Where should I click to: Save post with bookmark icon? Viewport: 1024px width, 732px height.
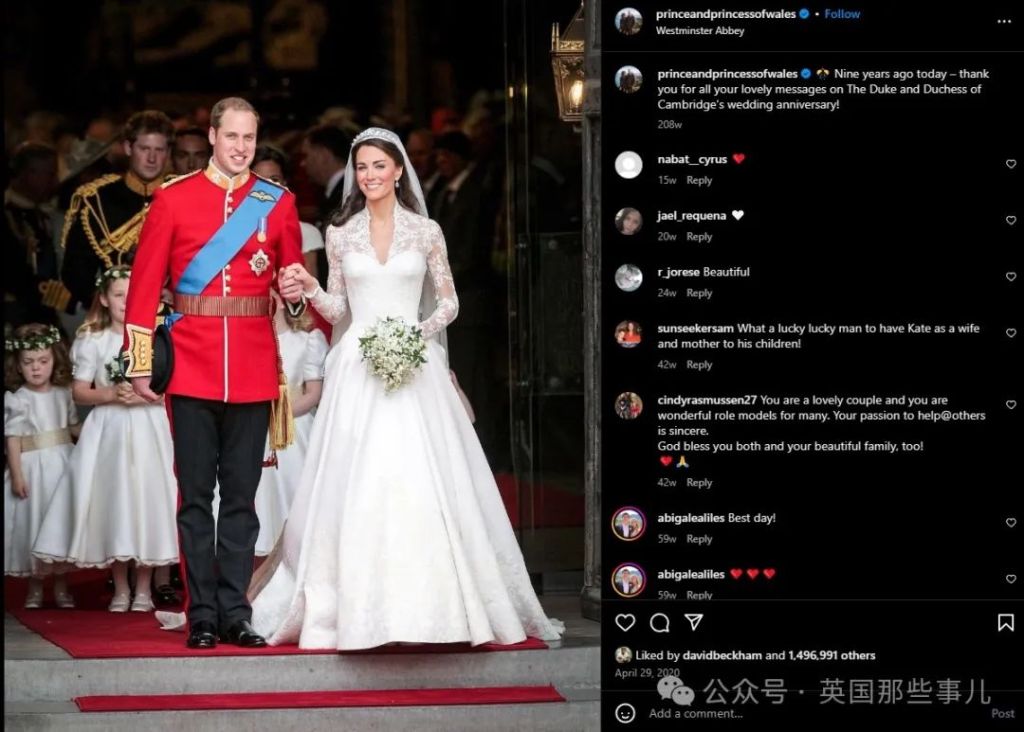tap(1006, 622)
